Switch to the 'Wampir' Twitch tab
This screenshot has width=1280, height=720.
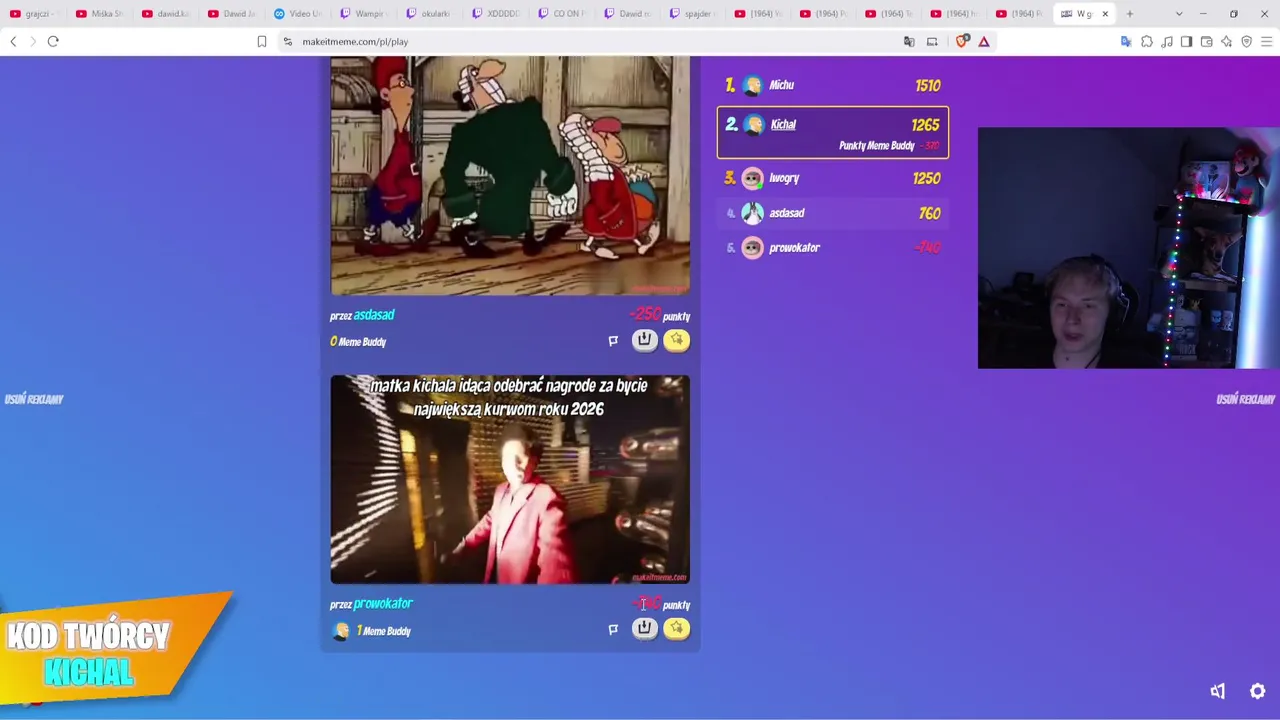tap(363, 14)
